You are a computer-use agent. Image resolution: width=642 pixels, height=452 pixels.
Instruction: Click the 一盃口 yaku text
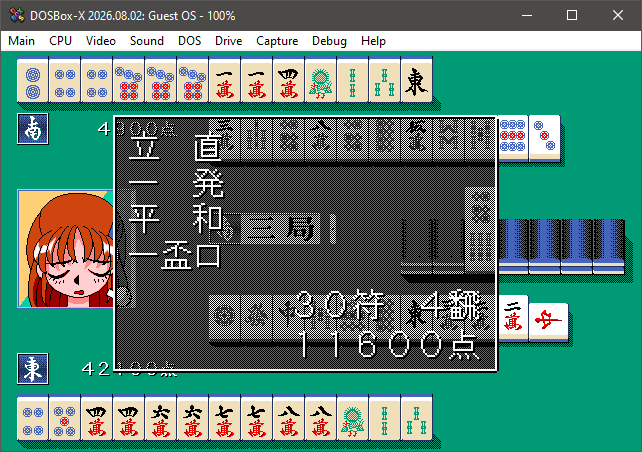pos(175,256)
